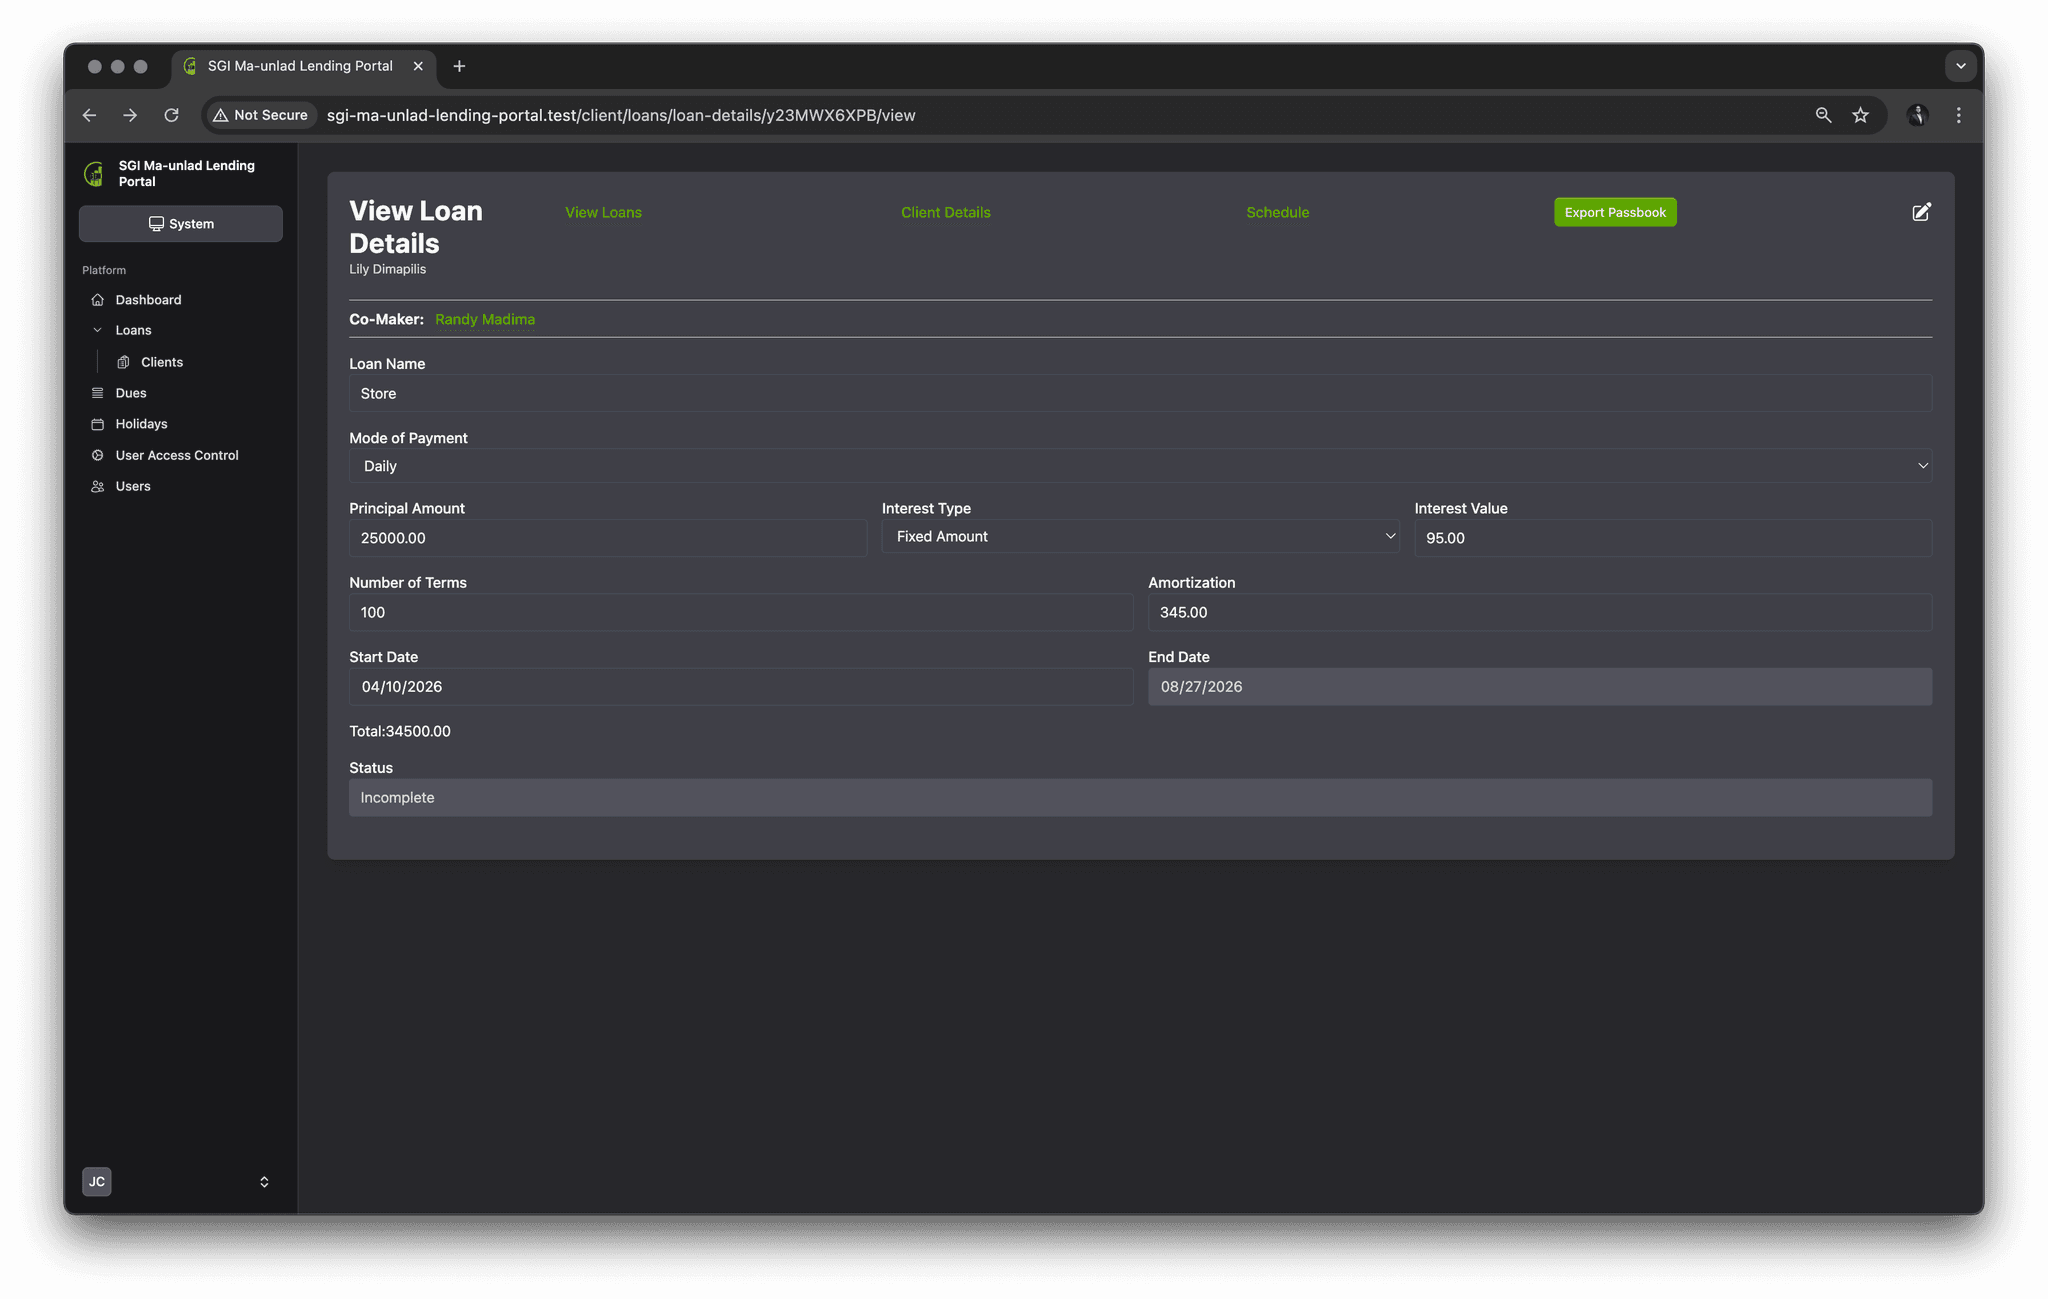Click the Export Passbook button
The width and height of the screenshot is (2048, 1299).
click(x=1615, y=212)
